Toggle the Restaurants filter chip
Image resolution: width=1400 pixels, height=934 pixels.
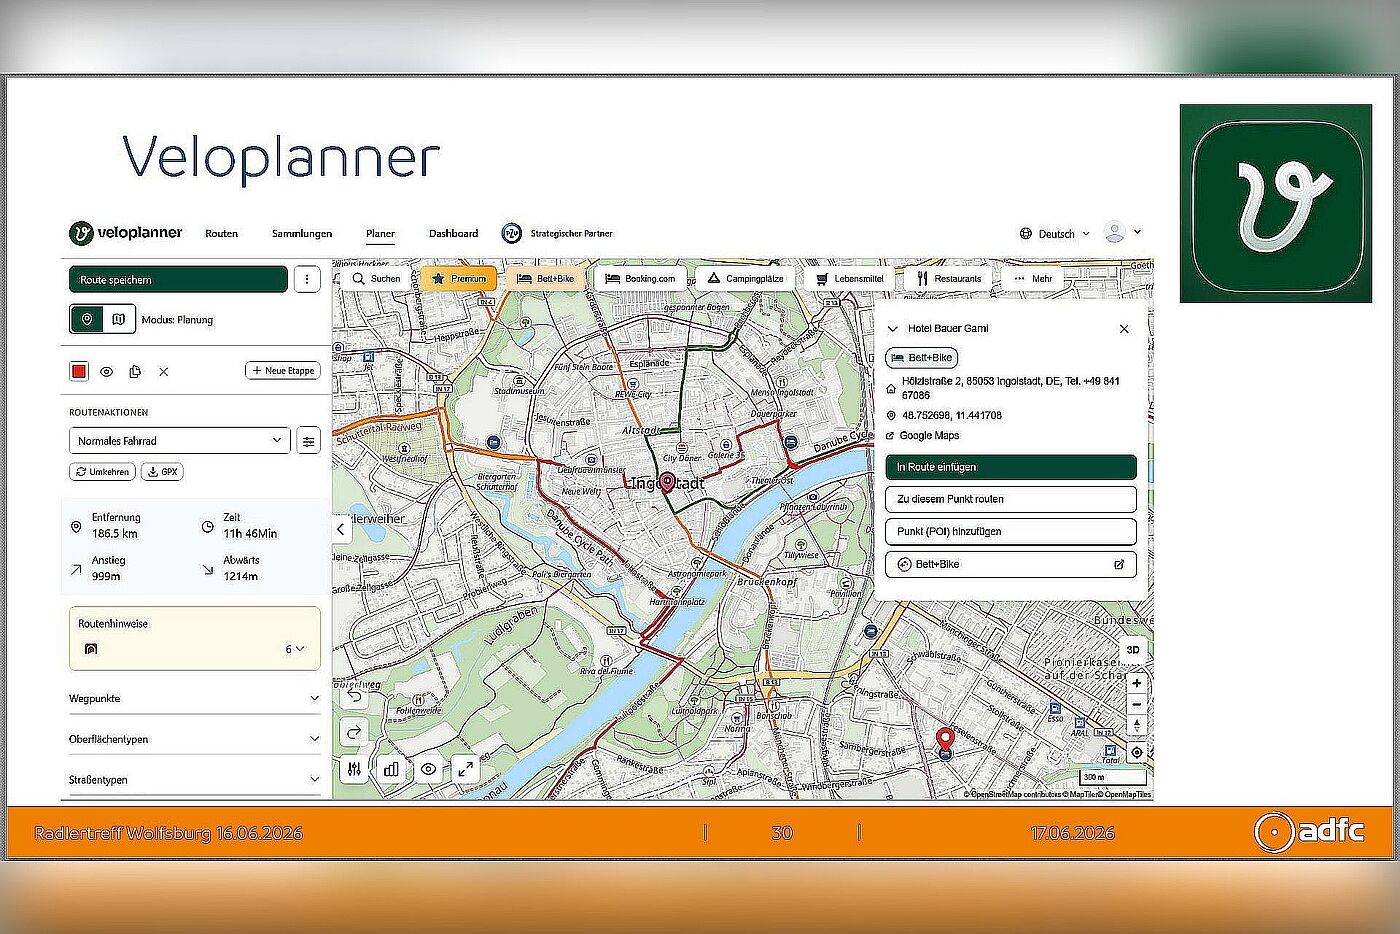pos(948,278)
